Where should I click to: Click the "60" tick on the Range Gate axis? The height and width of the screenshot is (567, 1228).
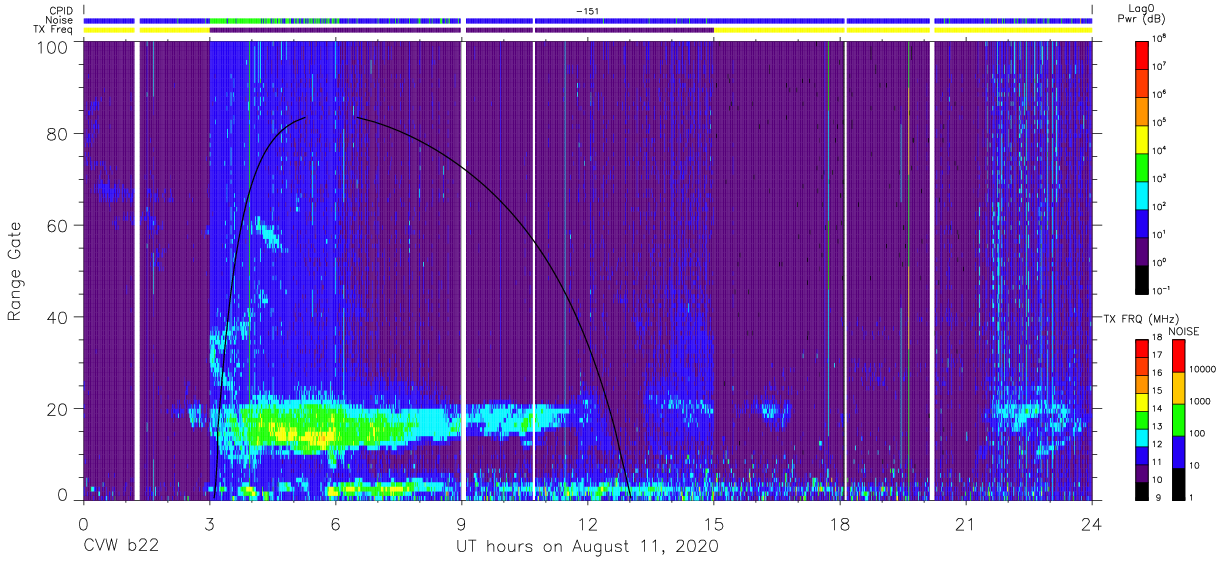[x=56, y=226]
